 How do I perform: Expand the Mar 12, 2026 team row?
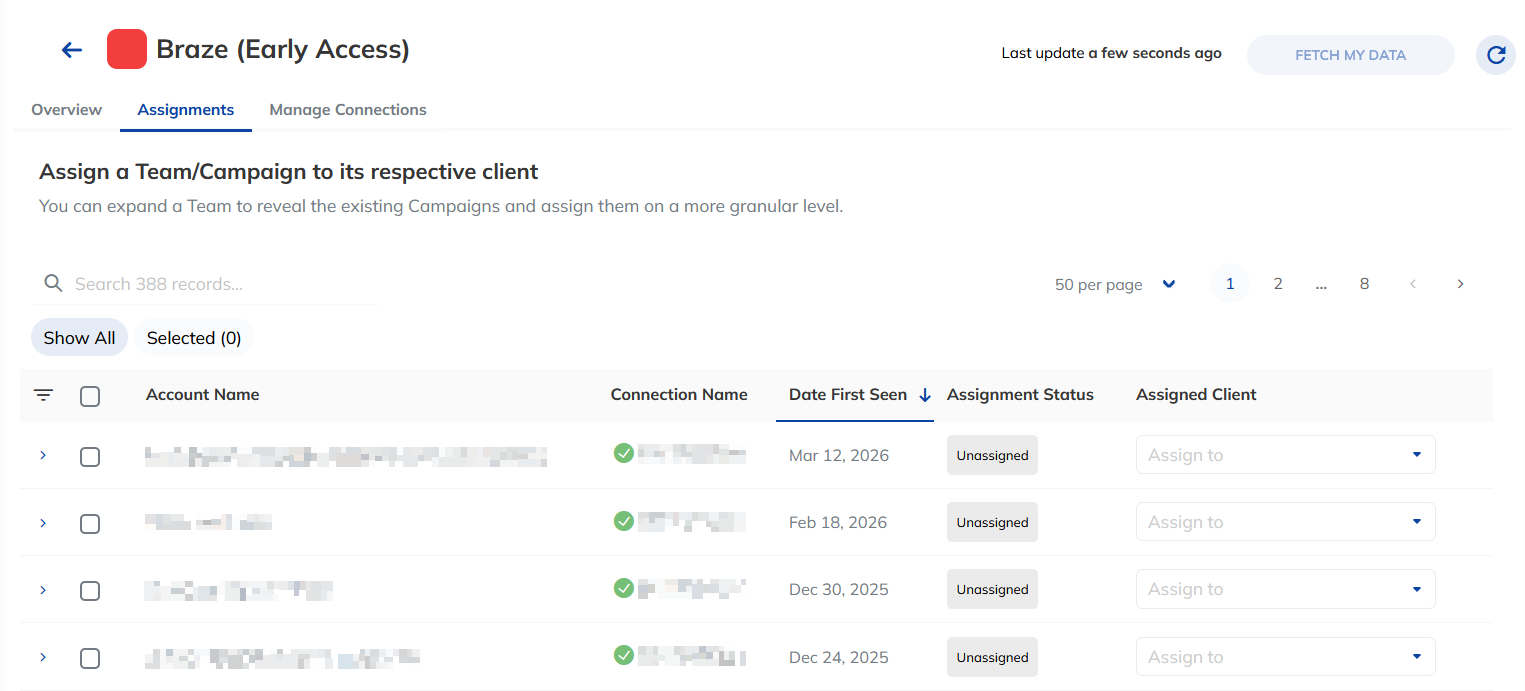(x=43, y=455)
